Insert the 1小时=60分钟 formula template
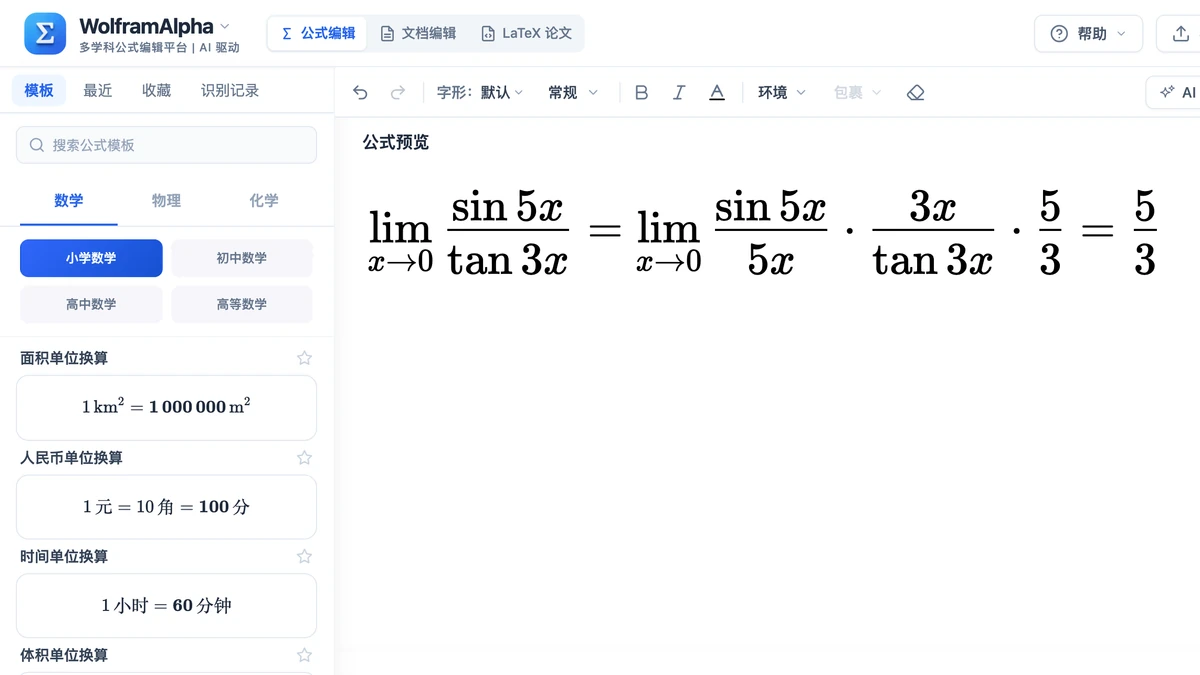 [166, 606]
